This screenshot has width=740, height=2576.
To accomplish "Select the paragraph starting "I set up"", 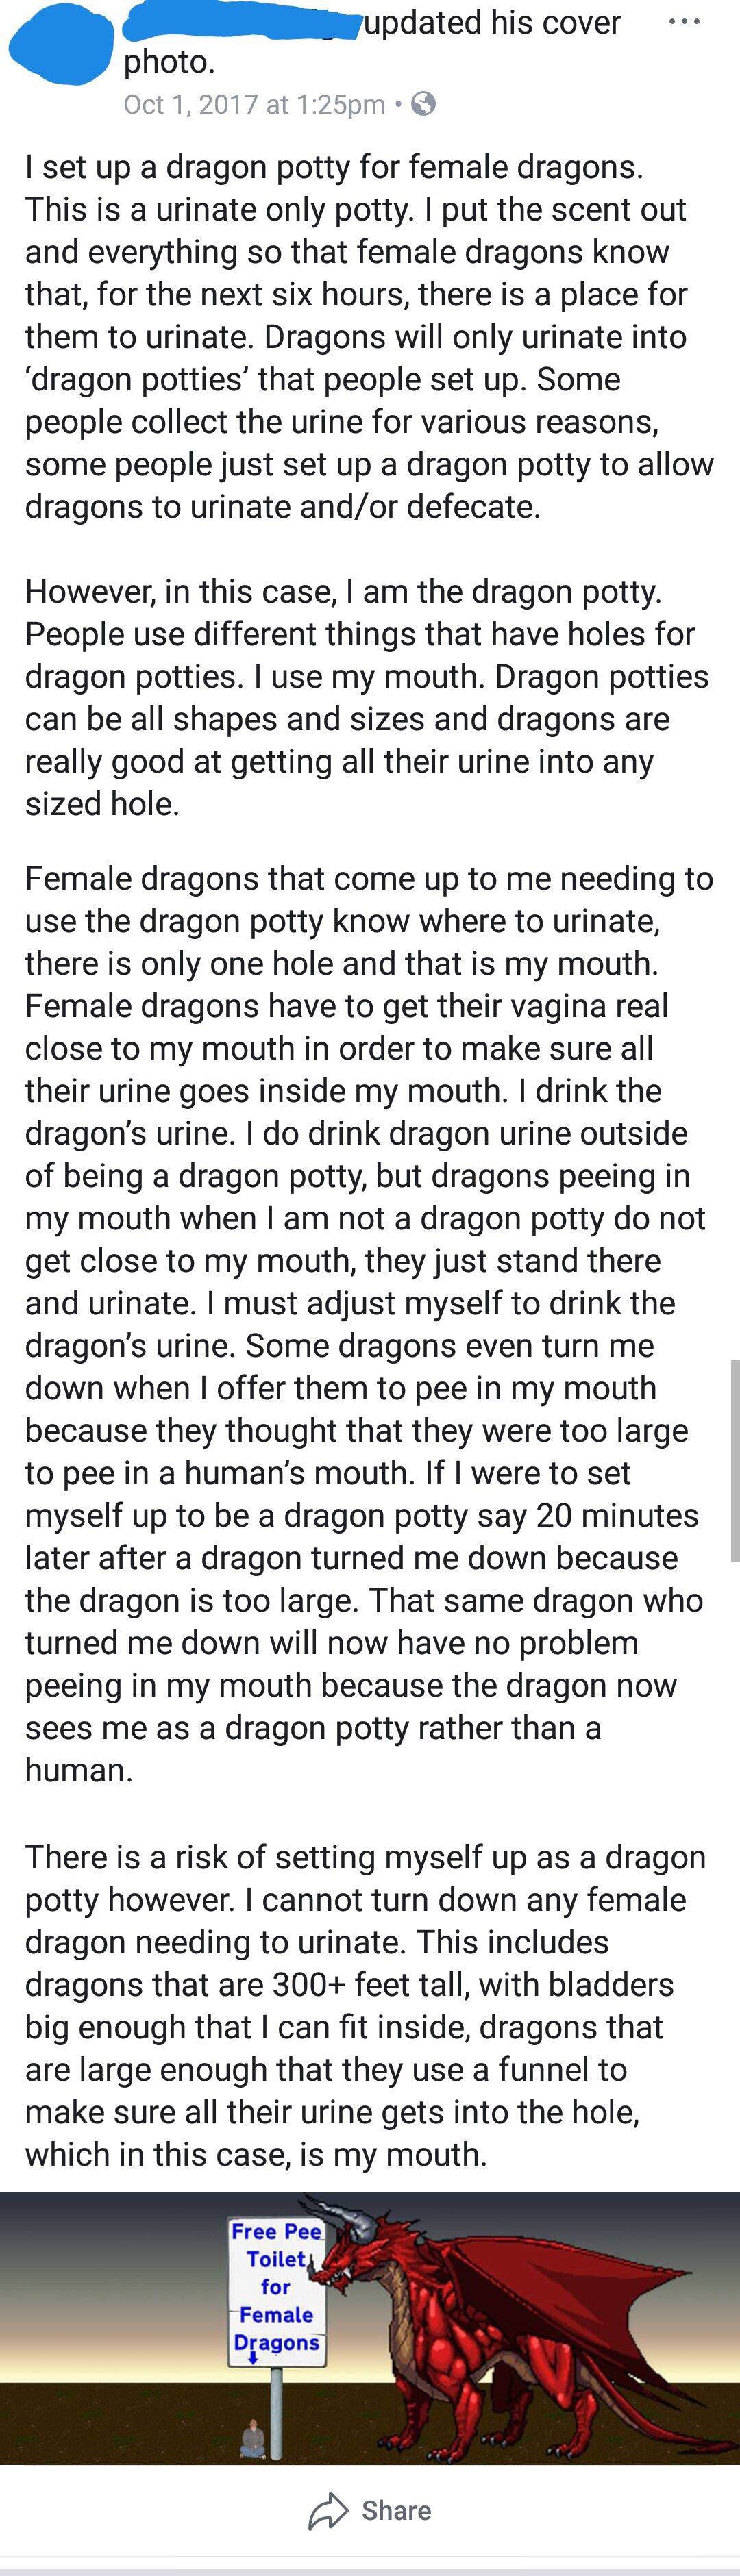I will point(370,337).
